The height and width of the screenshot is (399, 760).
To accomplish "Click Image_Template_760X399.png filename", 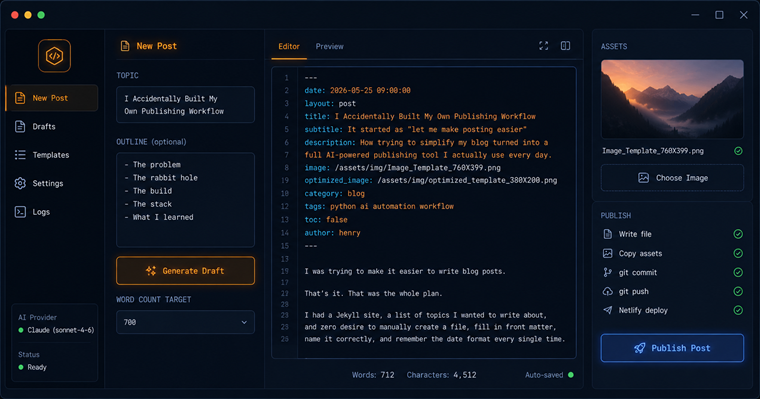I will [x=653, y=151].
